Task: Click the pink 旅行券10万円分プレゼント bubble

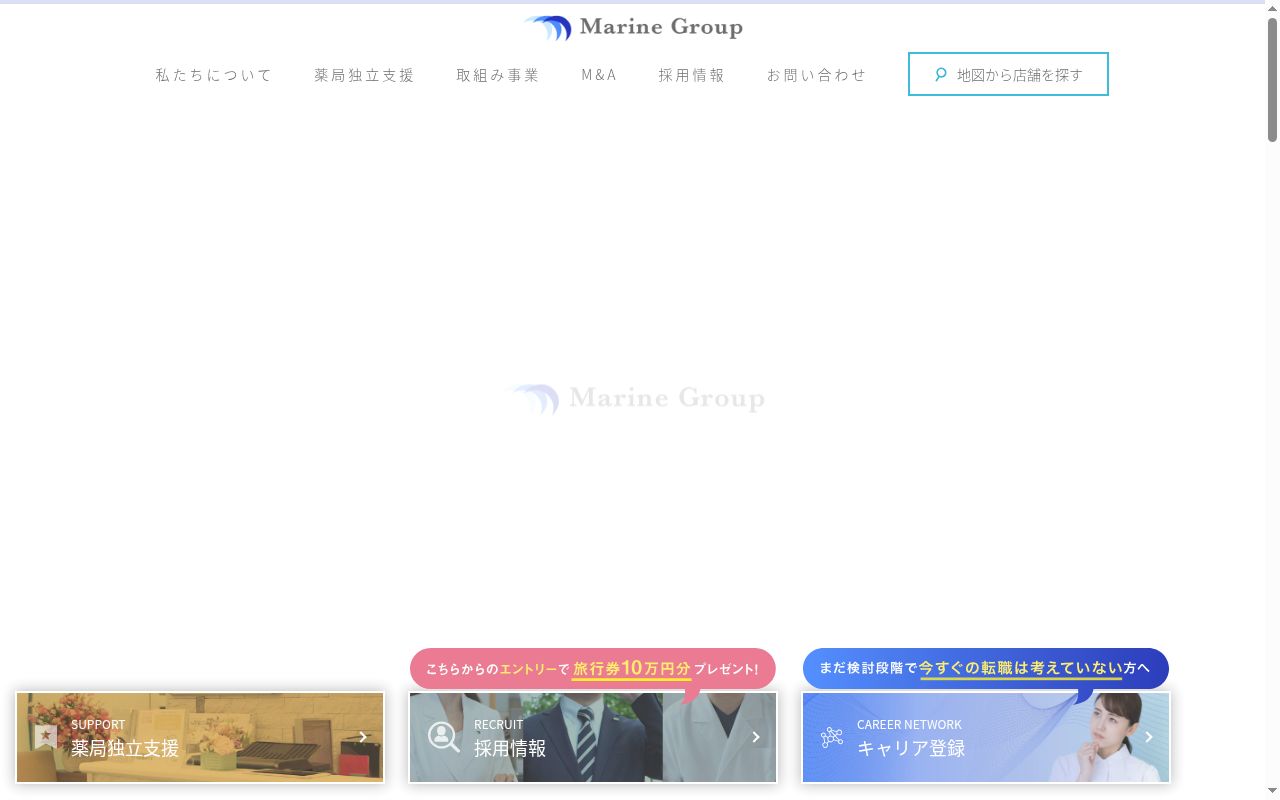Action: (593, 669)
